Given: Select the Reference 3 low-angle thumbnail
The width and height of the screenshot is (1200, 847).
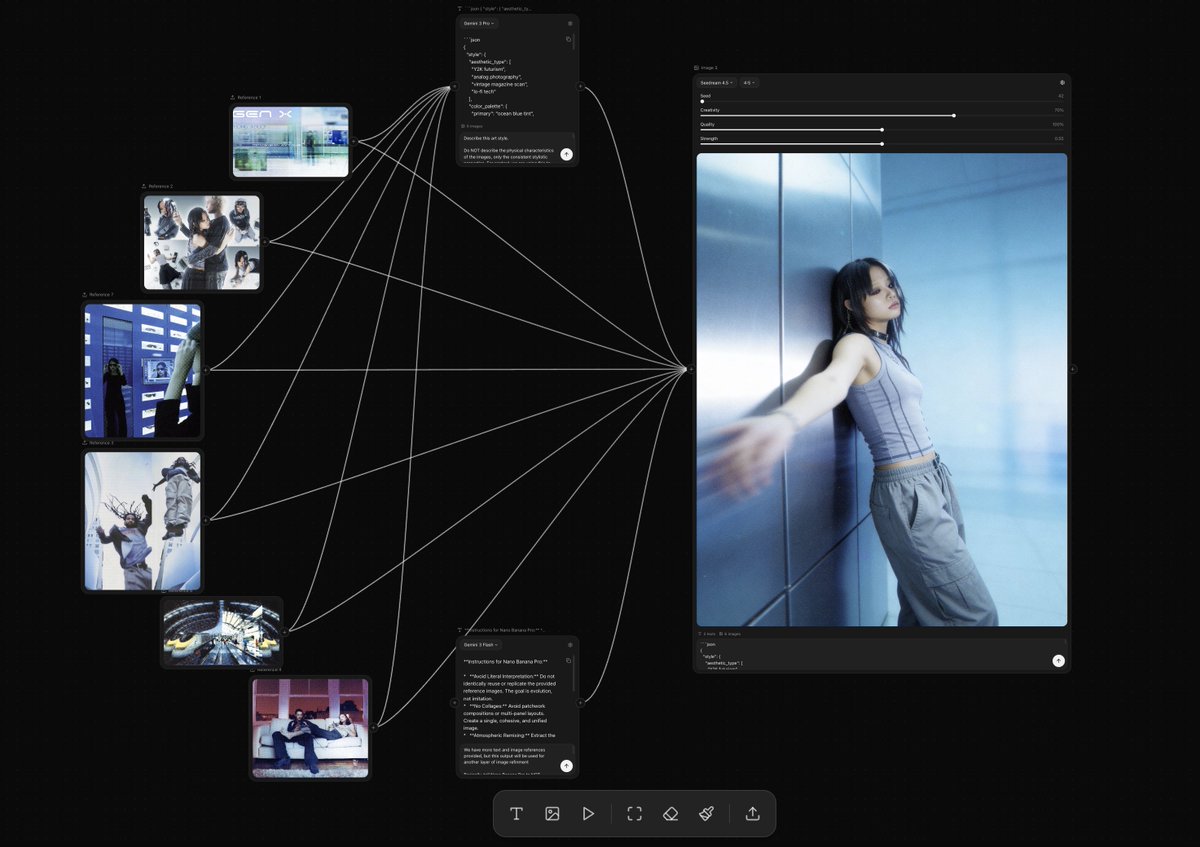Looking at the screenshot, I should (x=143, y=520).
